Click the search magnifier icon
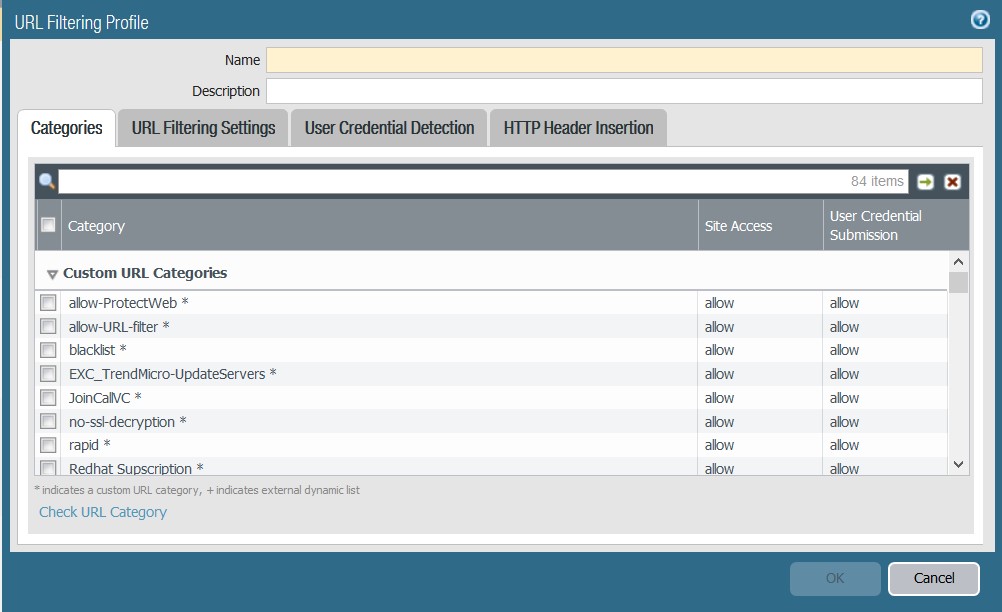The image size is (1002, 612). [x=46, y=181]
